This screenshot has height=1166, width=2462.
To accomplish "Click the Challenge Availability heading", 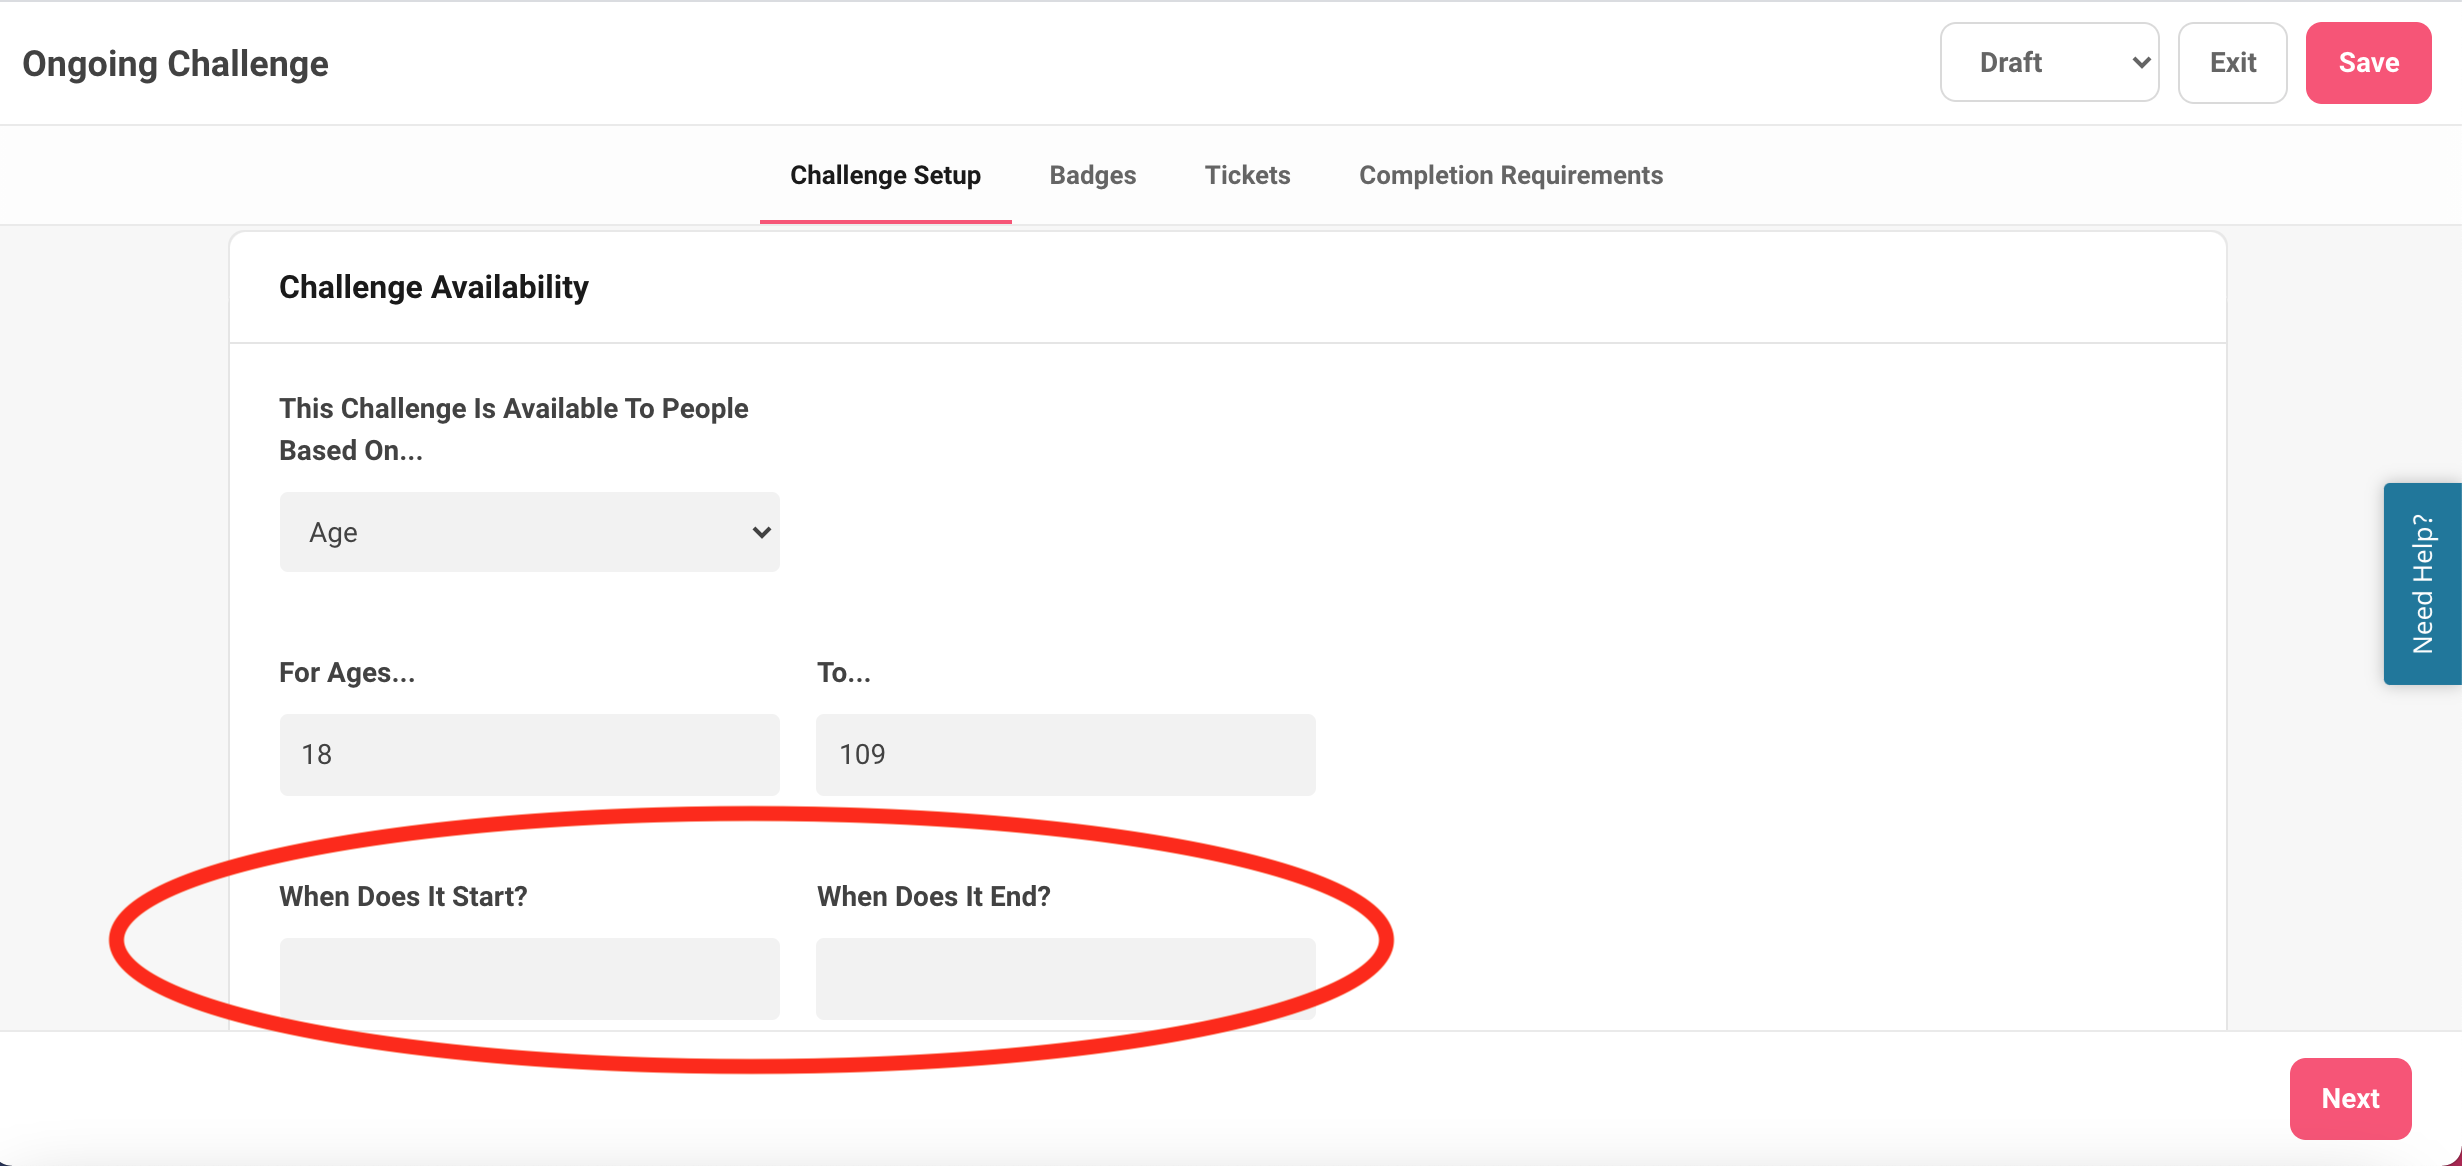I will (x=433, y=287).
